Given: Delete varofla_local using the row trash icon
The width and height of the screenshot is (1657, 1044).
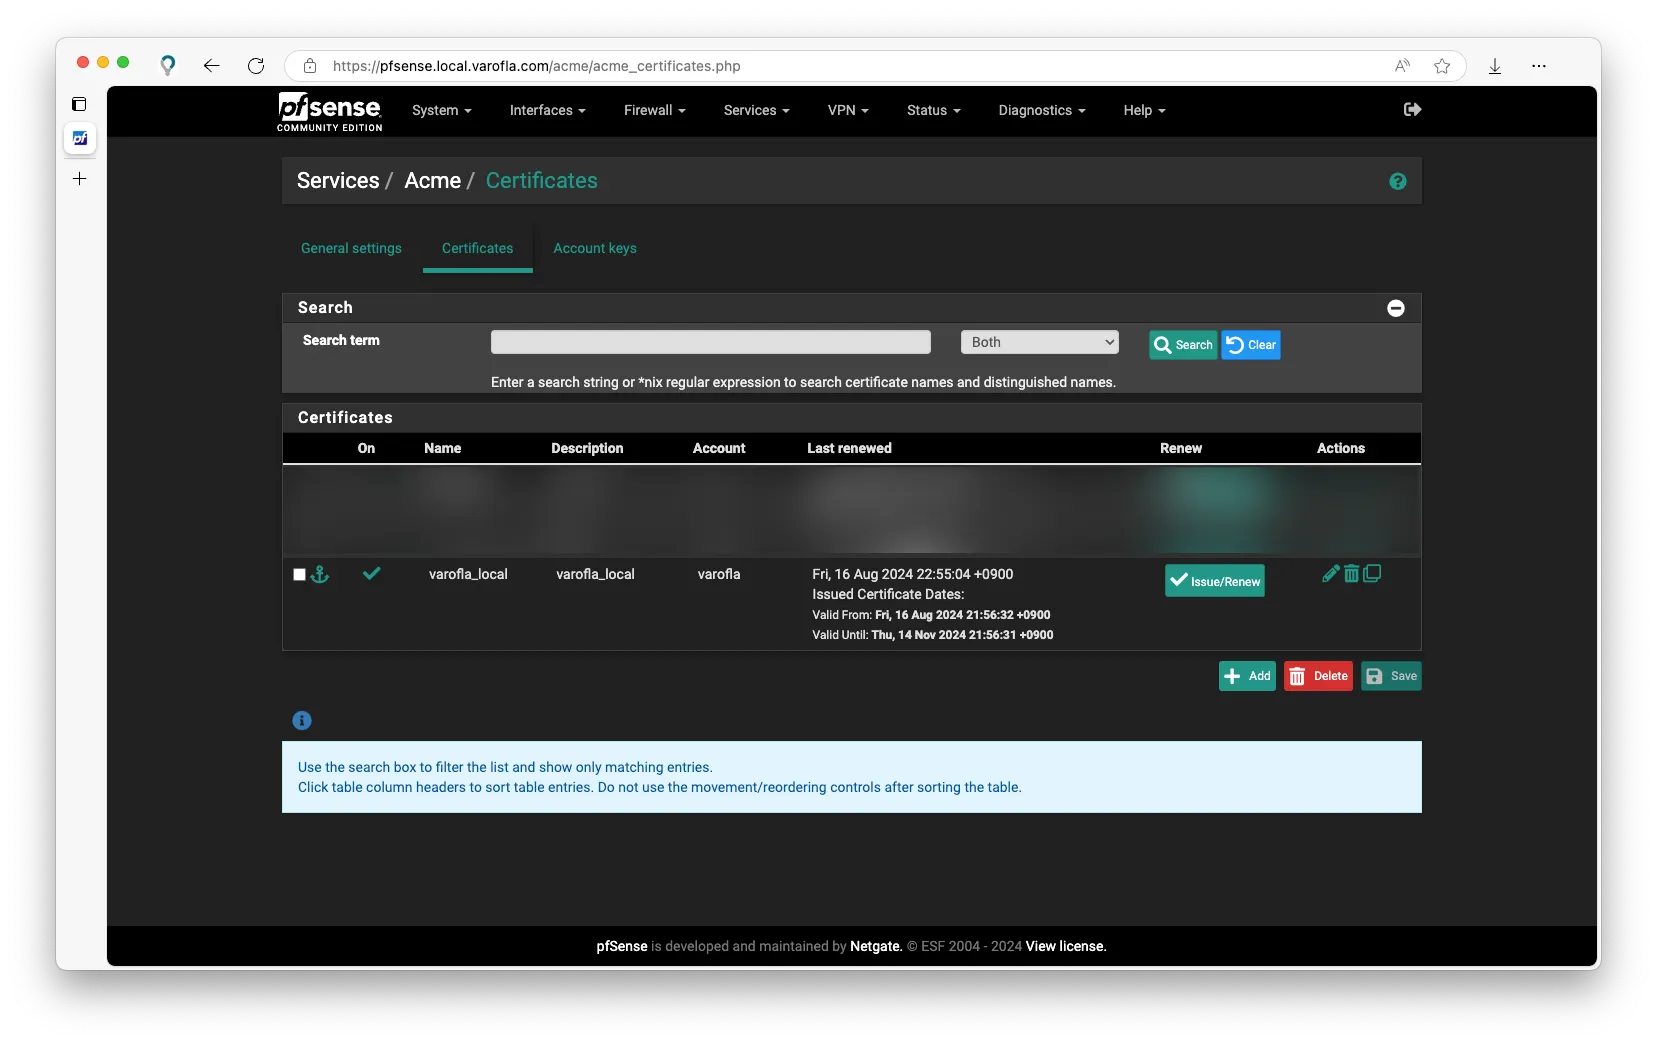Looking at the screenshot, I should pos(1351,573).
